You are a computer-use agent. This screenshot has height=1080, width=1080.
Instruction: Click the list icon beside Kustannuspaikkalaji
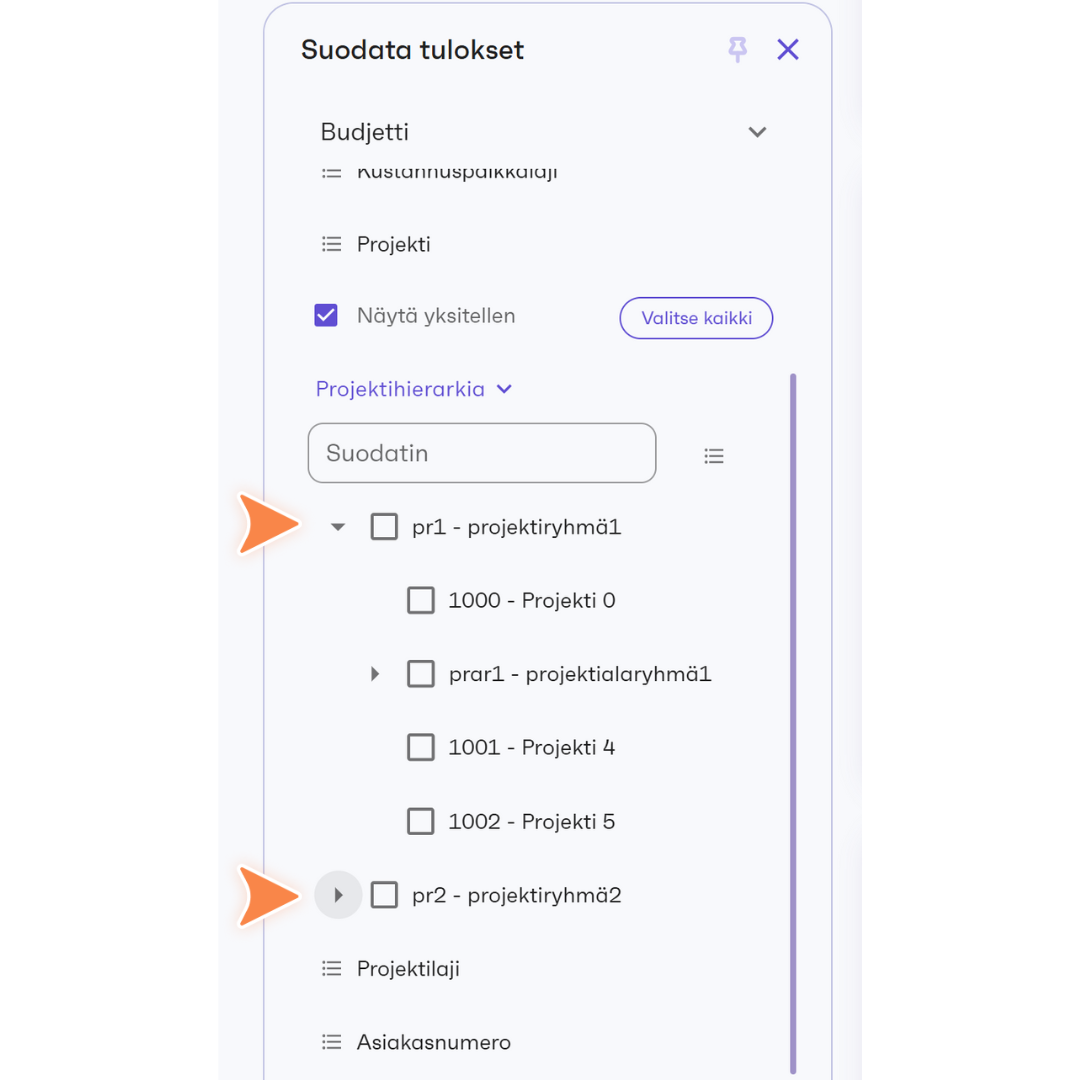pyautogui.click(x=331, y=173)
